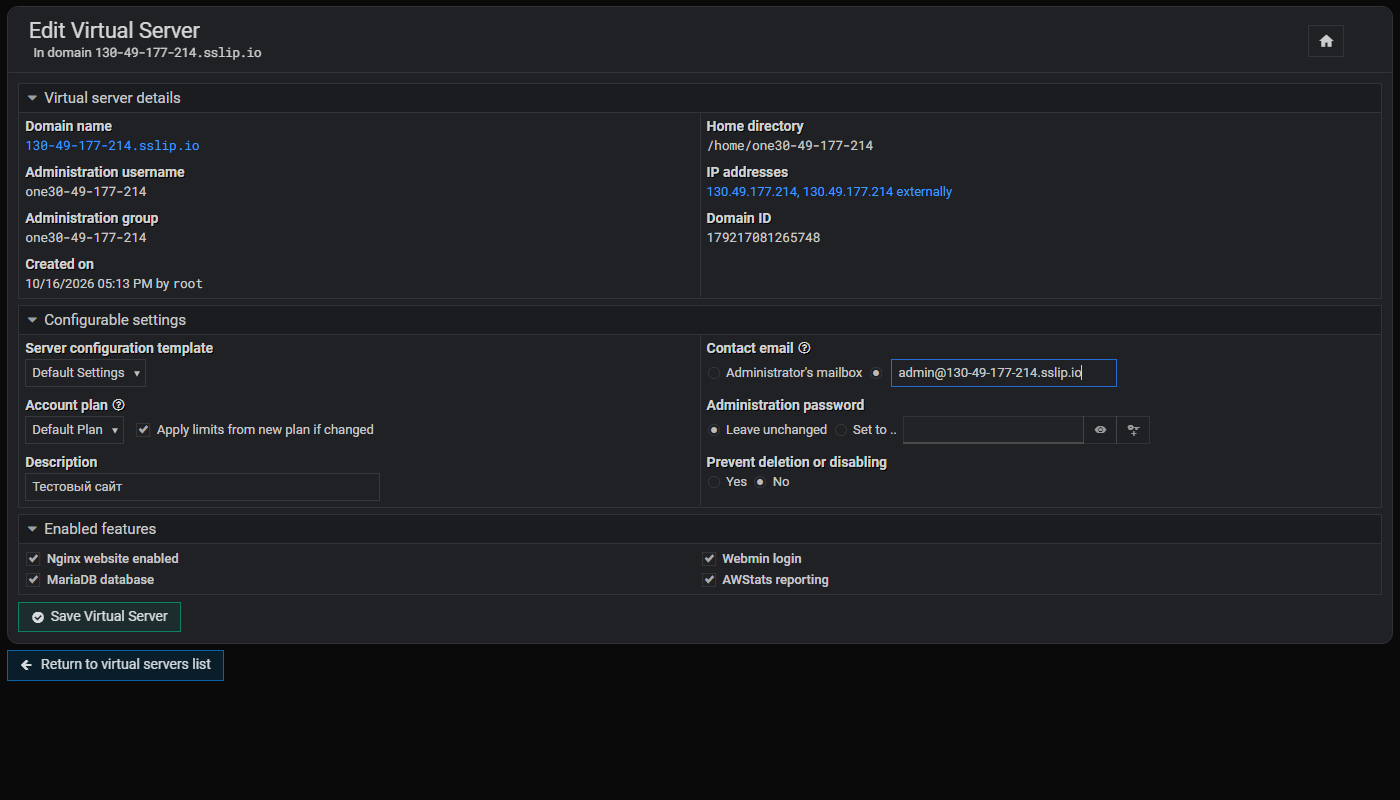
Task: Uncheck Nginx website enabled
Action: tap(33, 559)
